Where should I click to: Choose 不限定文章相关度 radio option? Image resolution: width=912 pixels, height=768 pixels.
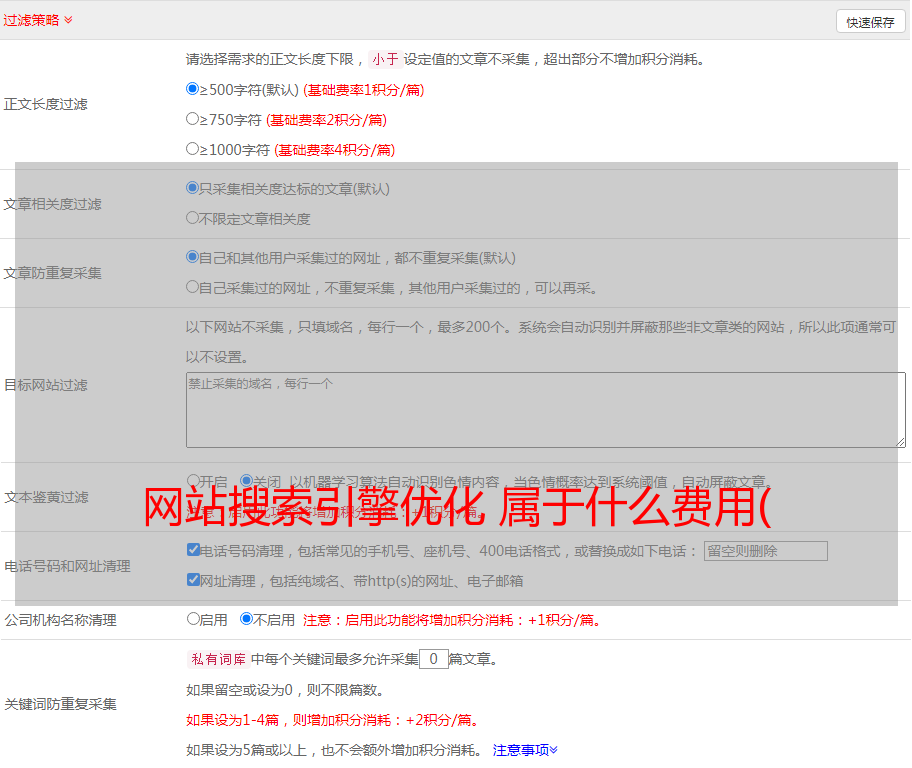click(193, 217)
